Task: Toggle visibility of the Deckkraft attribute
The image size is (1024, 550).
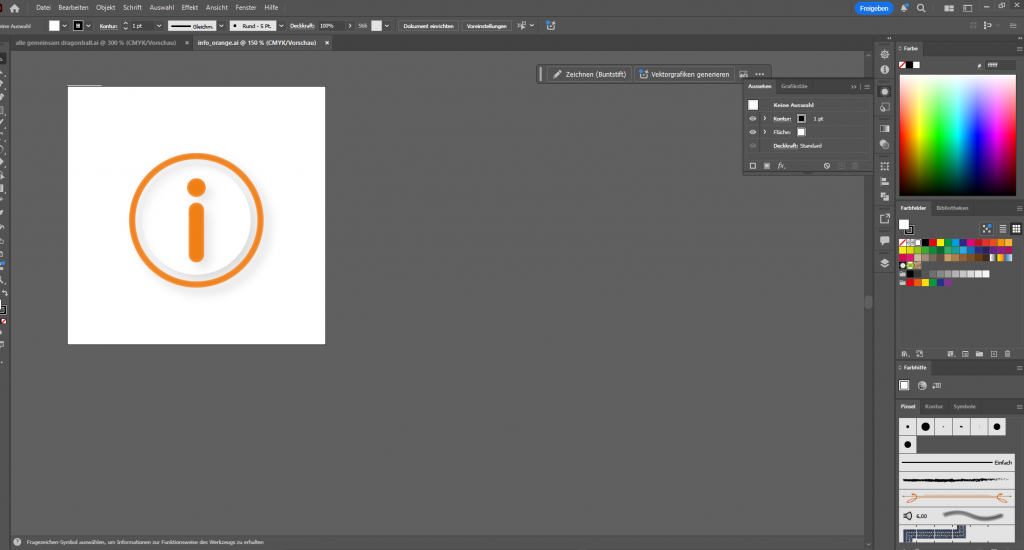Action: [753, 146]
